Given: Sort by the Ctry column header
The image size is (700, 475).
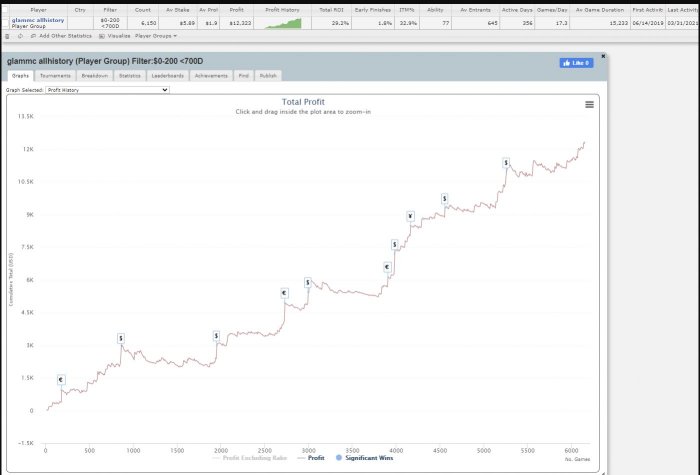Looking at the screenshot, I should (x=80, y=10).
